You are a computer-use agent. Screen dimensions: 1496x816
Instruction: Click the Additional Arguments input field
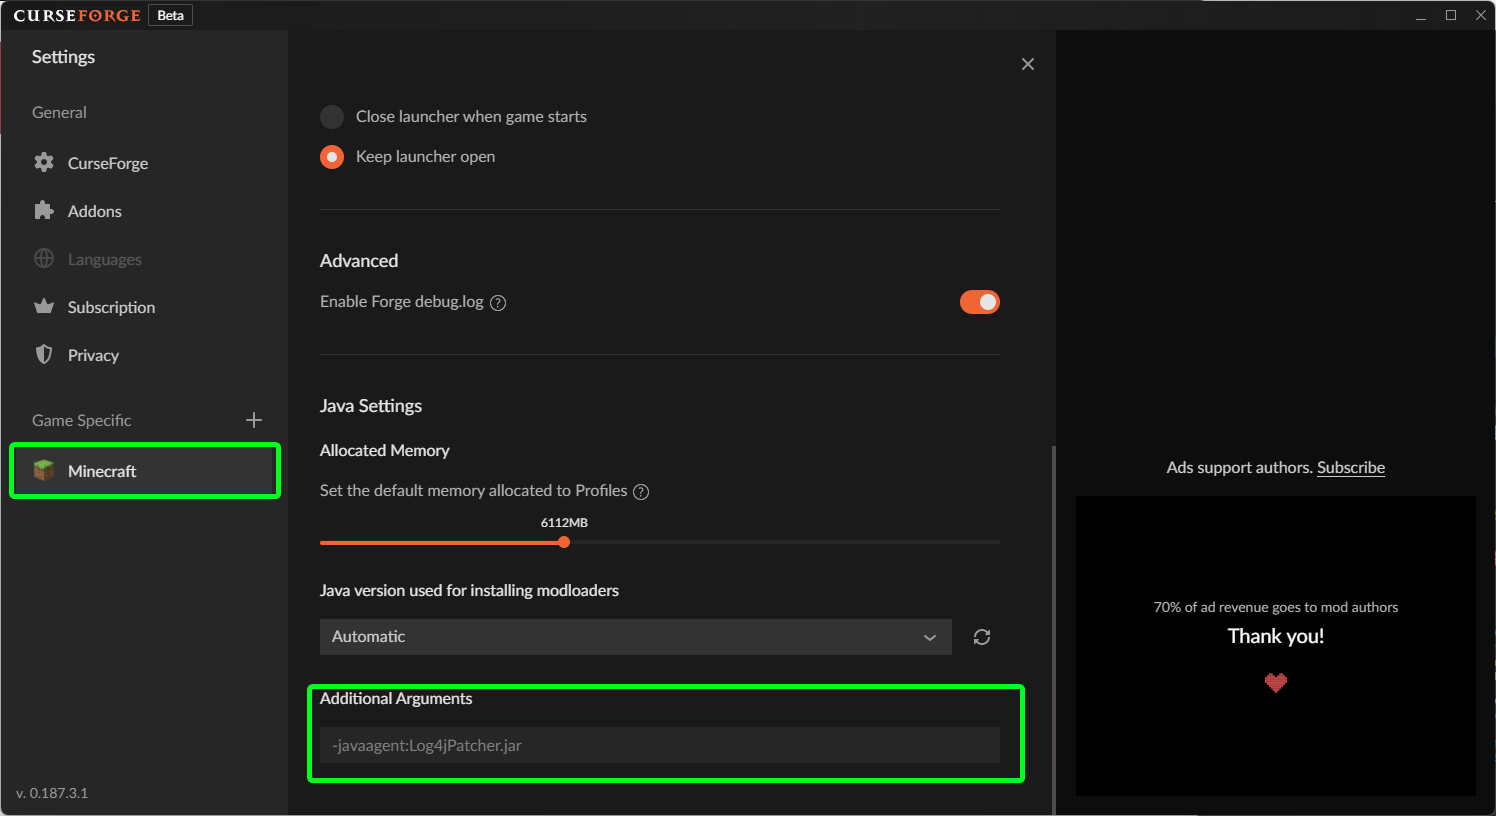[660, 745]
